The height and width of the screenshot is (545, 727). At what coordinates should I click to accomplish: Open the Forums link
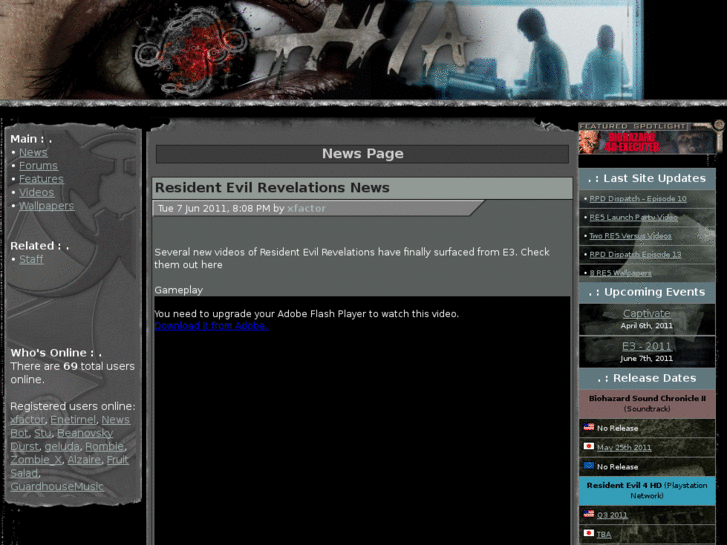[38, 166]
